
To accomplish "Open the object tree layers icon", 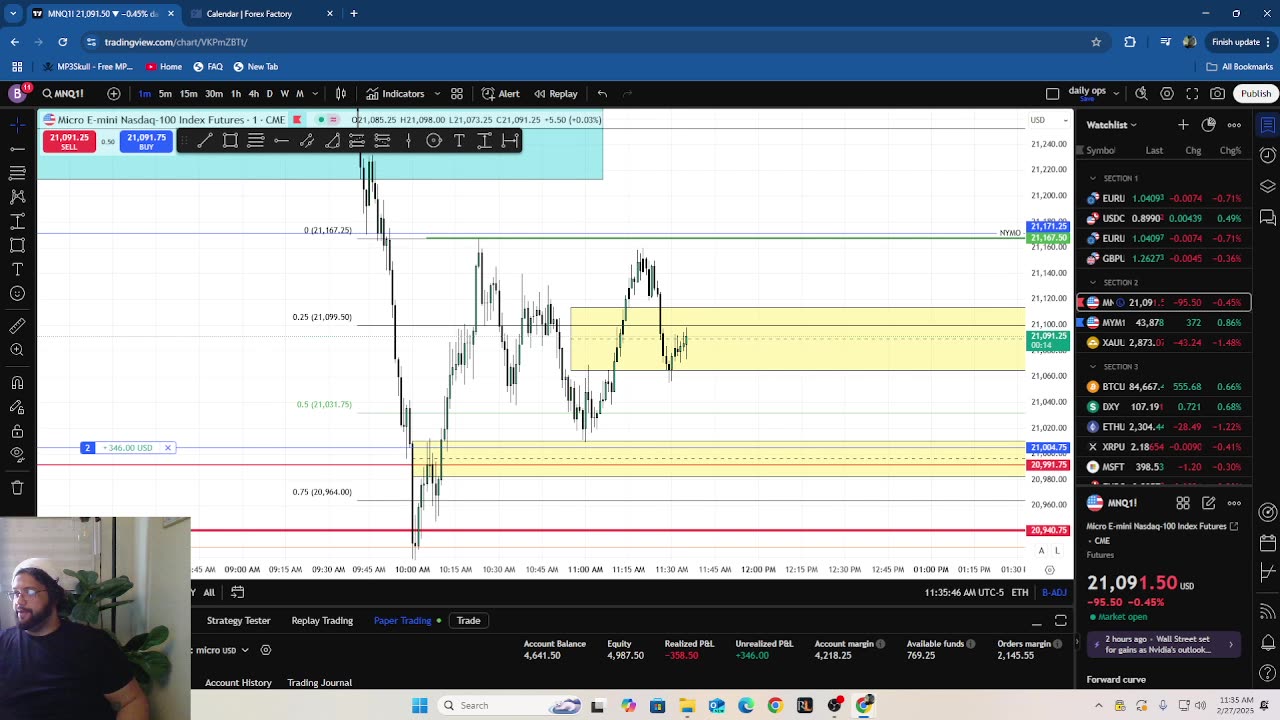I will coord(1267,186).
